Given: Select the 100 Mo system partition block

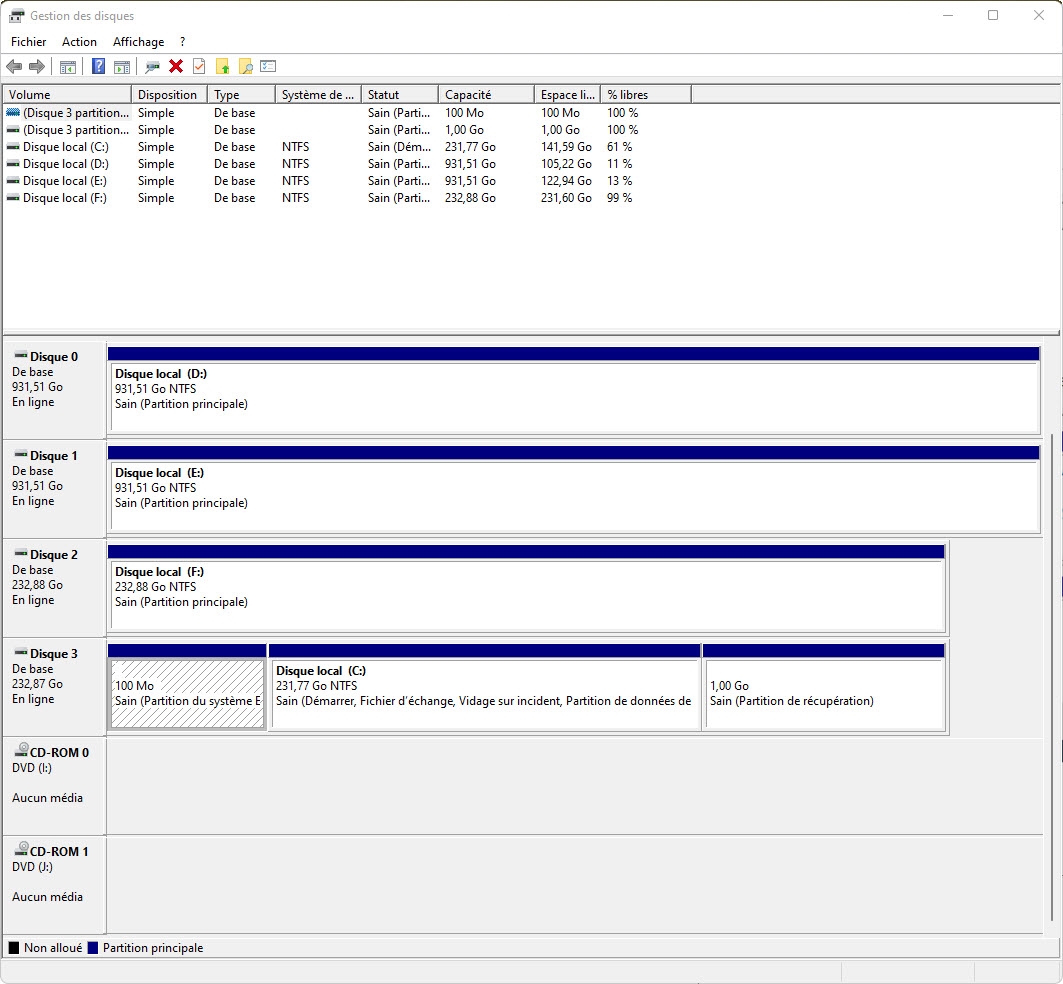Looking at the screenshot, I should (x=187, y=693).
